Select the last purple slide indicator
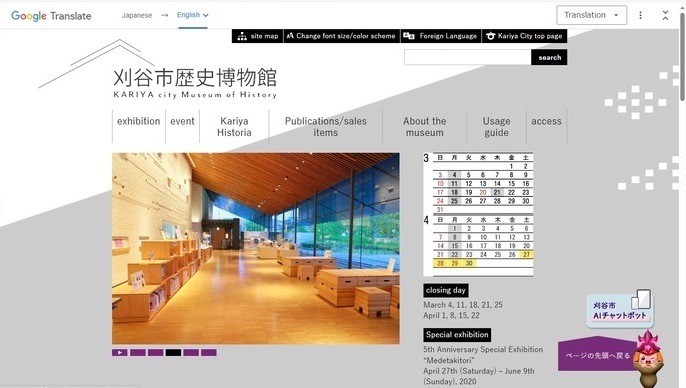The width and height of the screenshot is (686, 388). pos(209,353)
